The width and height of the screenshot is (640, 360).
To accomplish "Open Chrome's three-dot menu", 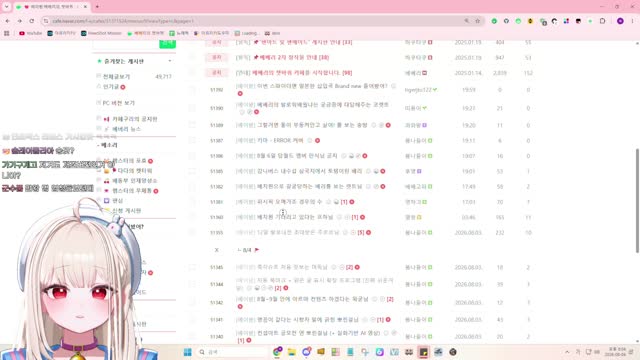I will tap(632, 21).
